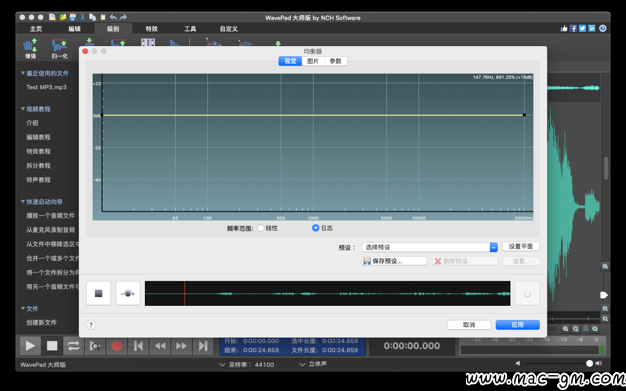The width and height of the screenshot is (626, 391).
Task: Click the Rewind button
Action: (160, 346)
